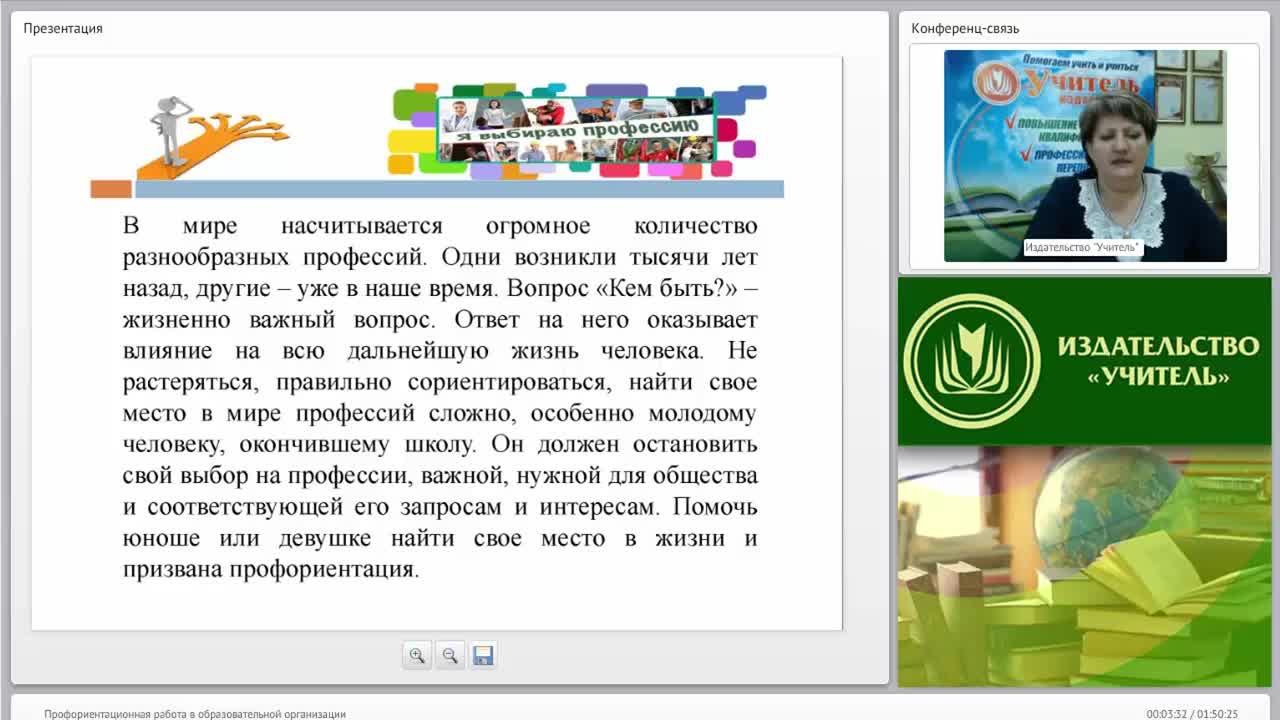Zoom in on the presentation slide
Image resolution: width=1280 pixels, height=720 pixels.
pyautogui.click(x=417, y=655)
